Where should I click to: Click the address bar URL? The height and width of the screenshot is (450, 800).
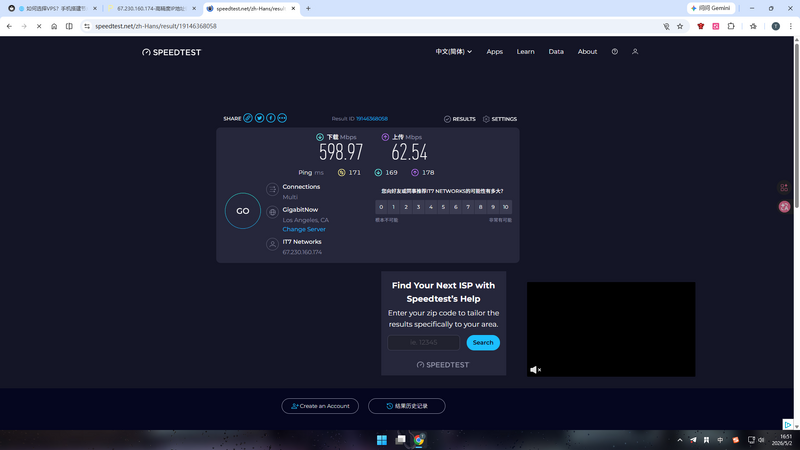coord(156,26)
